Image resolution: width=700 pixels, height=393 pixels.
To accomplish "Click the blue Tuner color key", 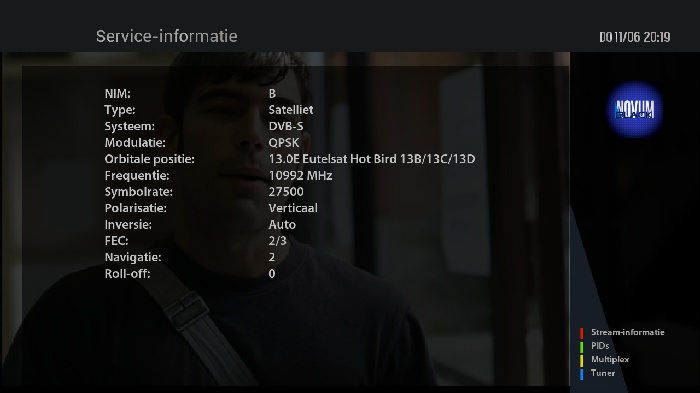I will coord(581,374).
